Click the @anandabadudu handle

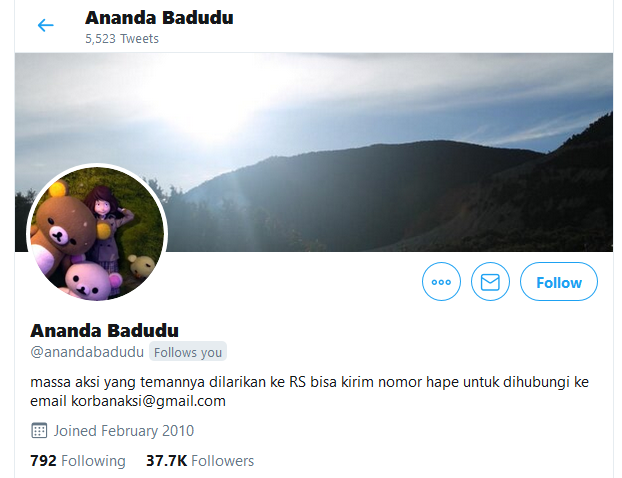tap(87, 352)
